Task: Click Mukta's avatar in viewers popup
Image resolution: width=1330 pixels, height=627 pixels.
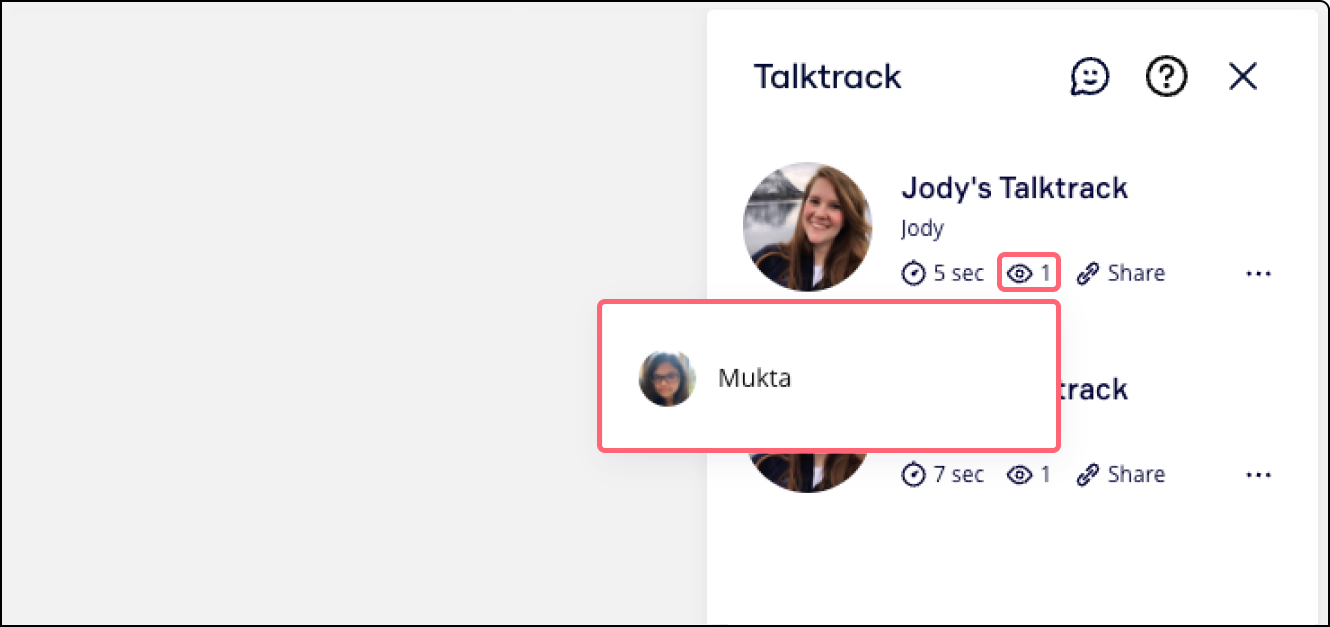Action: click(667, 378)
